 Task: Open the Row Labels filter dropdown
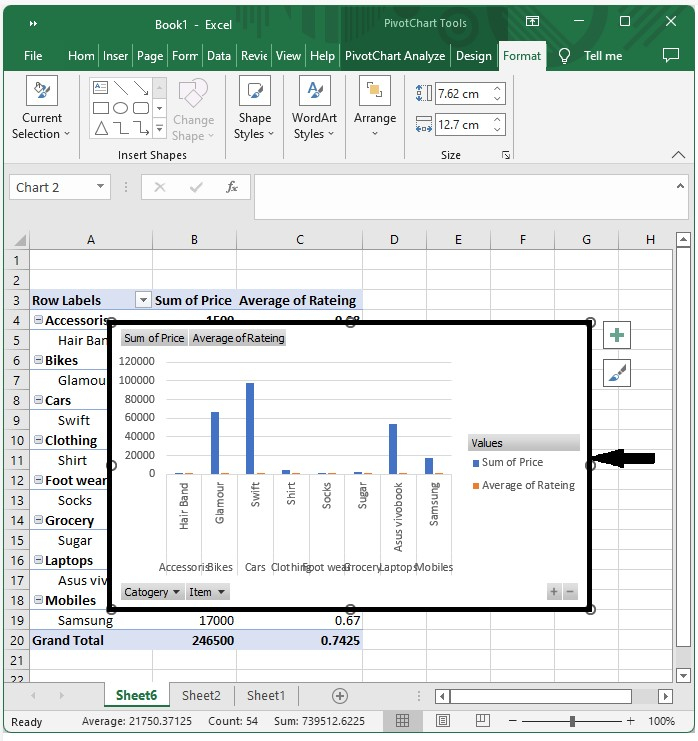[x=143, y=300]
